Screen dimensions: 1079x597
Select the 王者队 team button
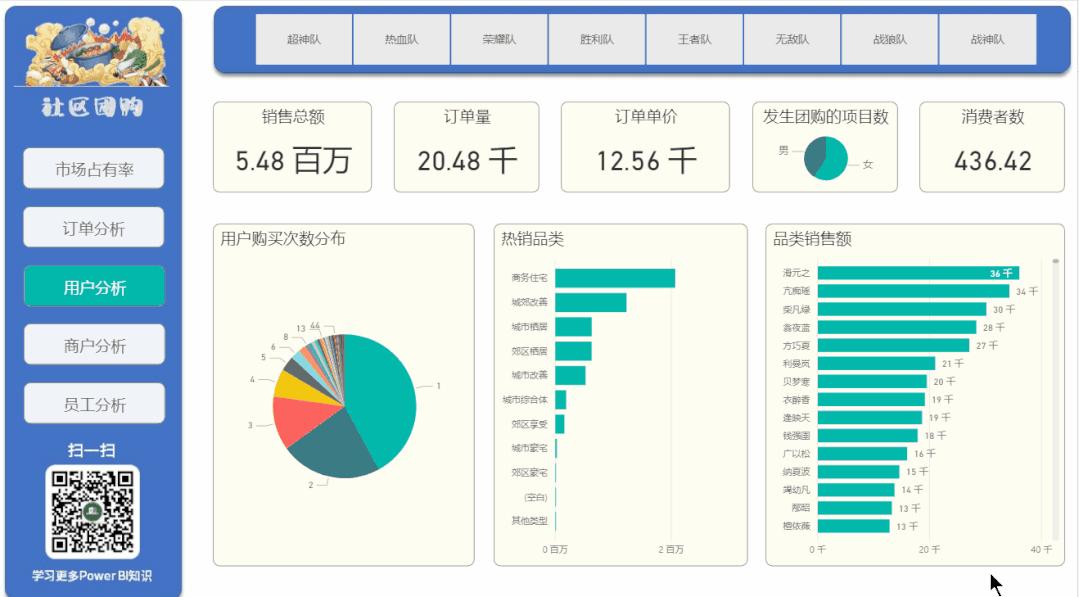coord(692,39)
